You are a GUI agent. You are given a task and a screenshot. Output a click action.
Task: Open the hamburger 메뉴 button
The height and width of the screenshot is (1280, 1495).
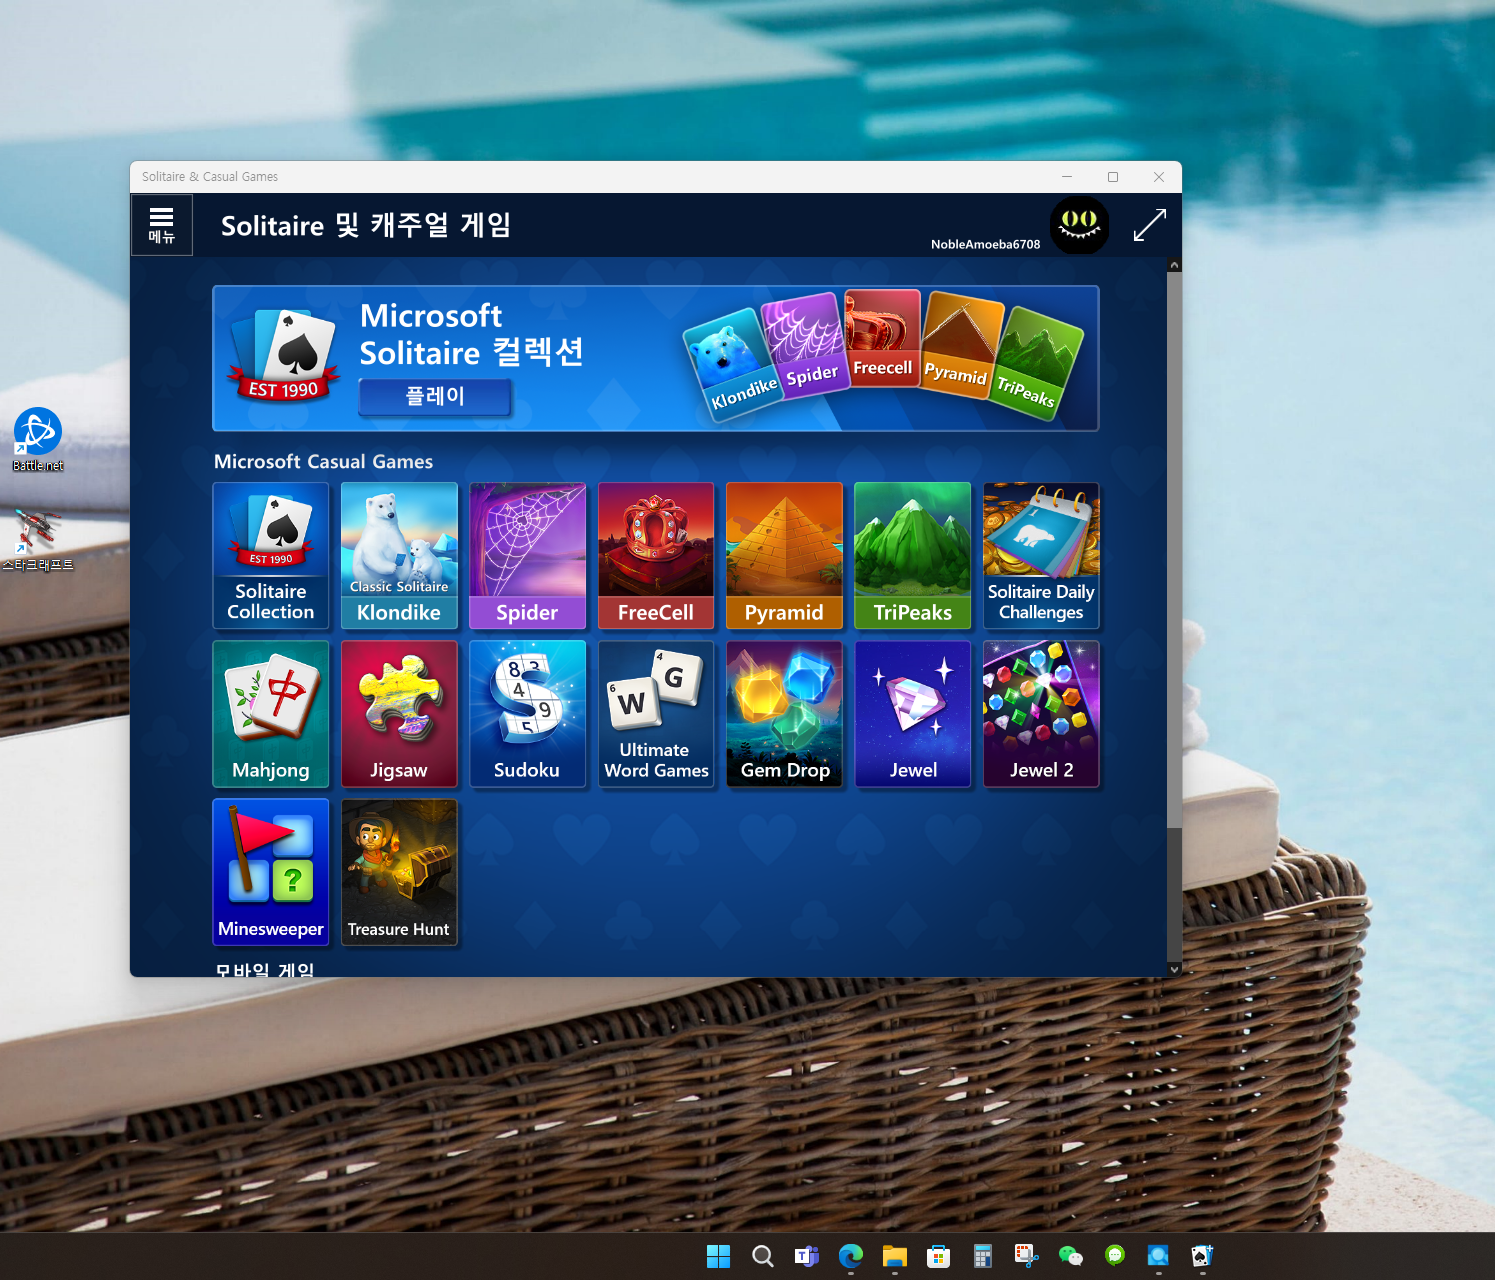point(161,225)
